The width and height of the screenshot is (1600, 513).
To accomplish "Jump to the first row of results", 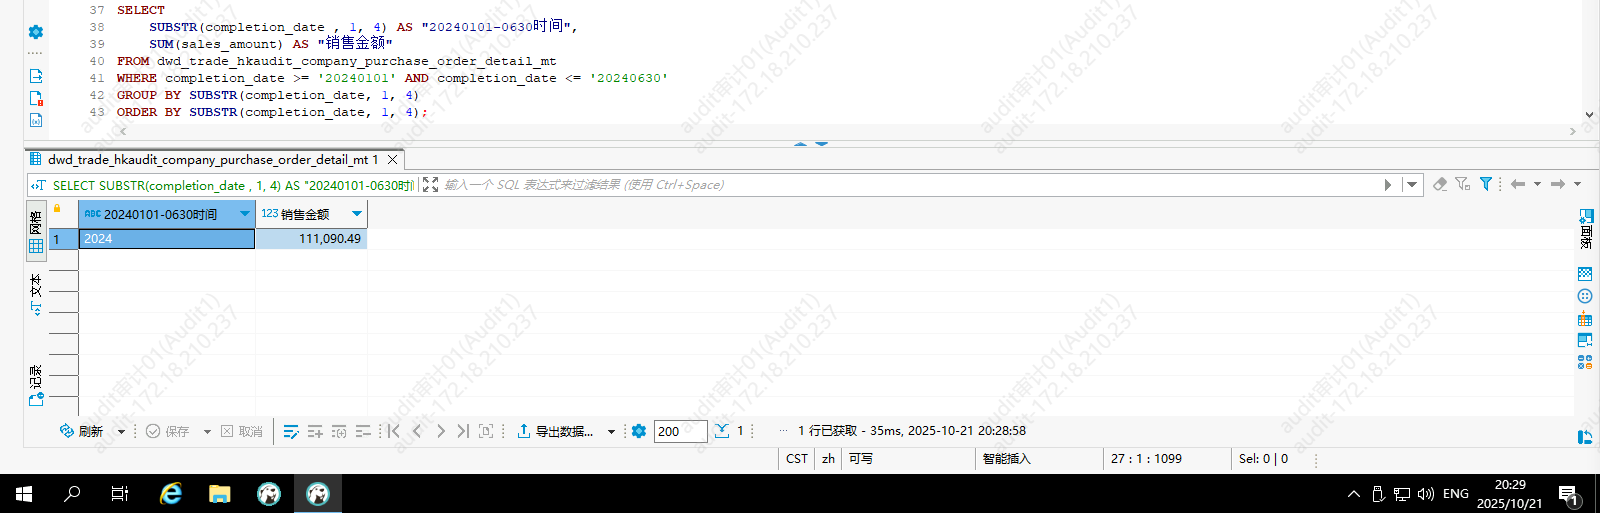I will click(x=394, y=431).
